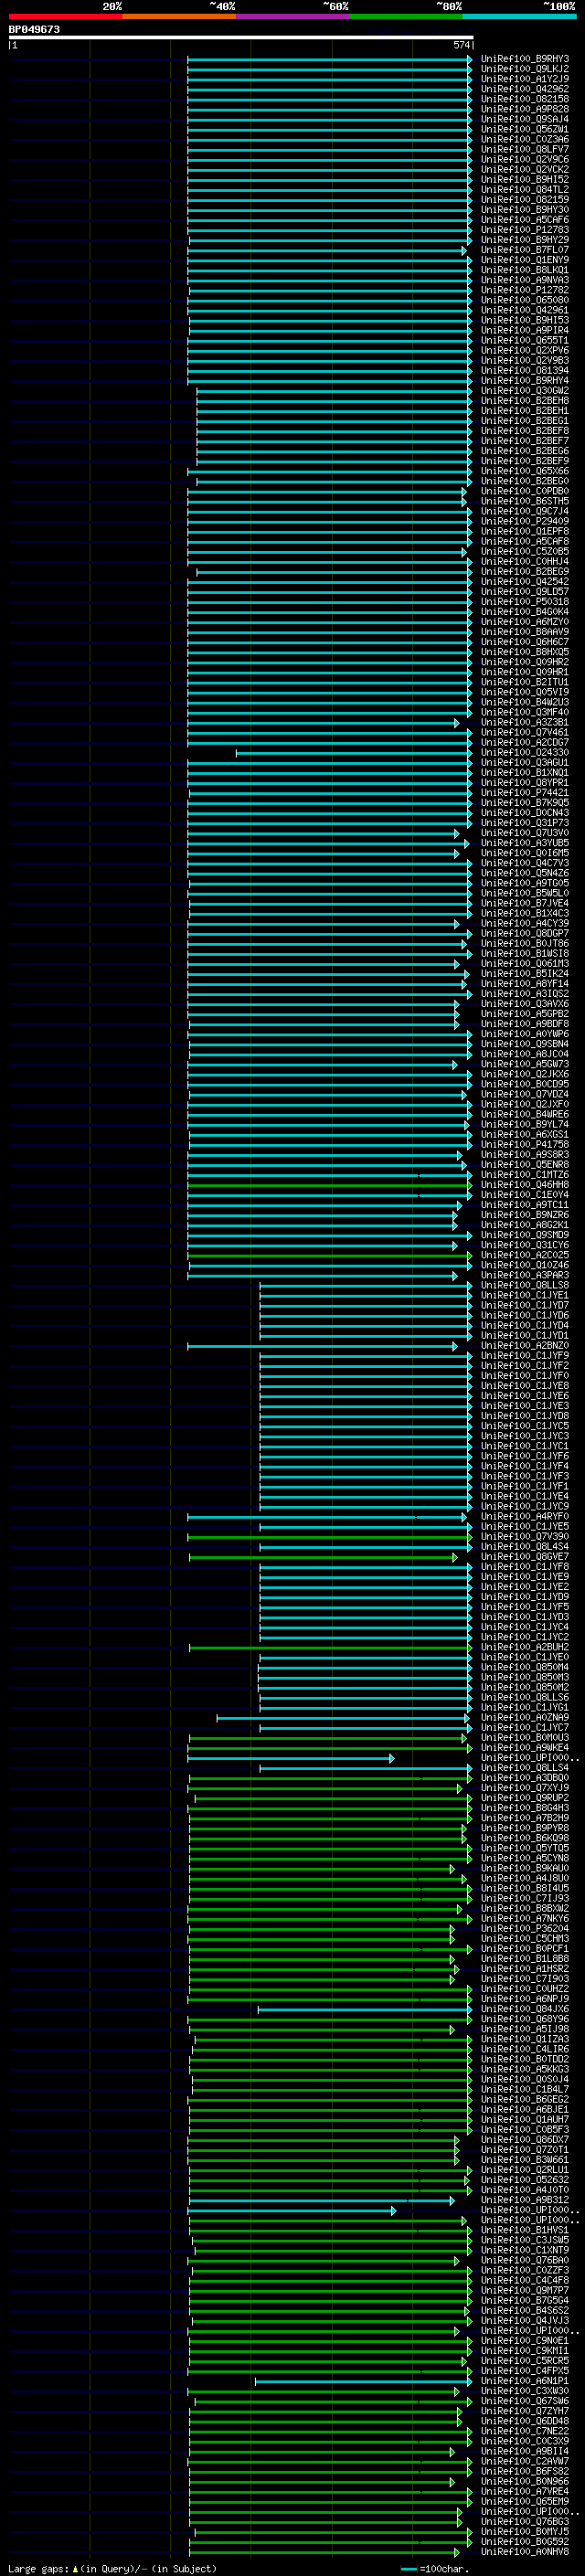Image resolution: width=585 pixels, height=2576 pixels.
Task: Select hit label UniRef100_A0ZNA9
Action: coord(524,1718)
